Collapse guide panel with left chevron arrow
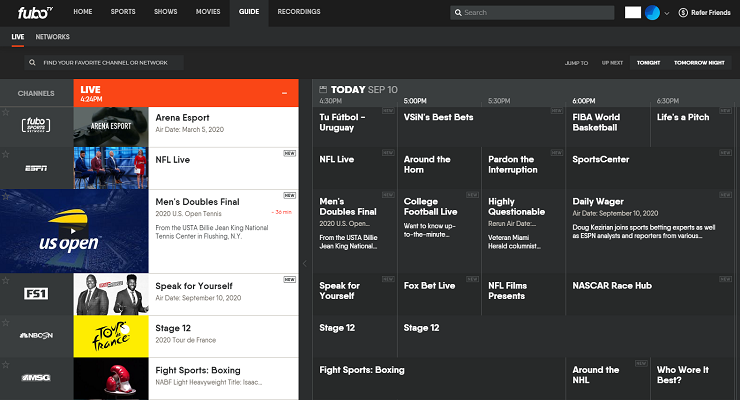Image resolution: width=740 pixels, height=400 pixels. 304,264
